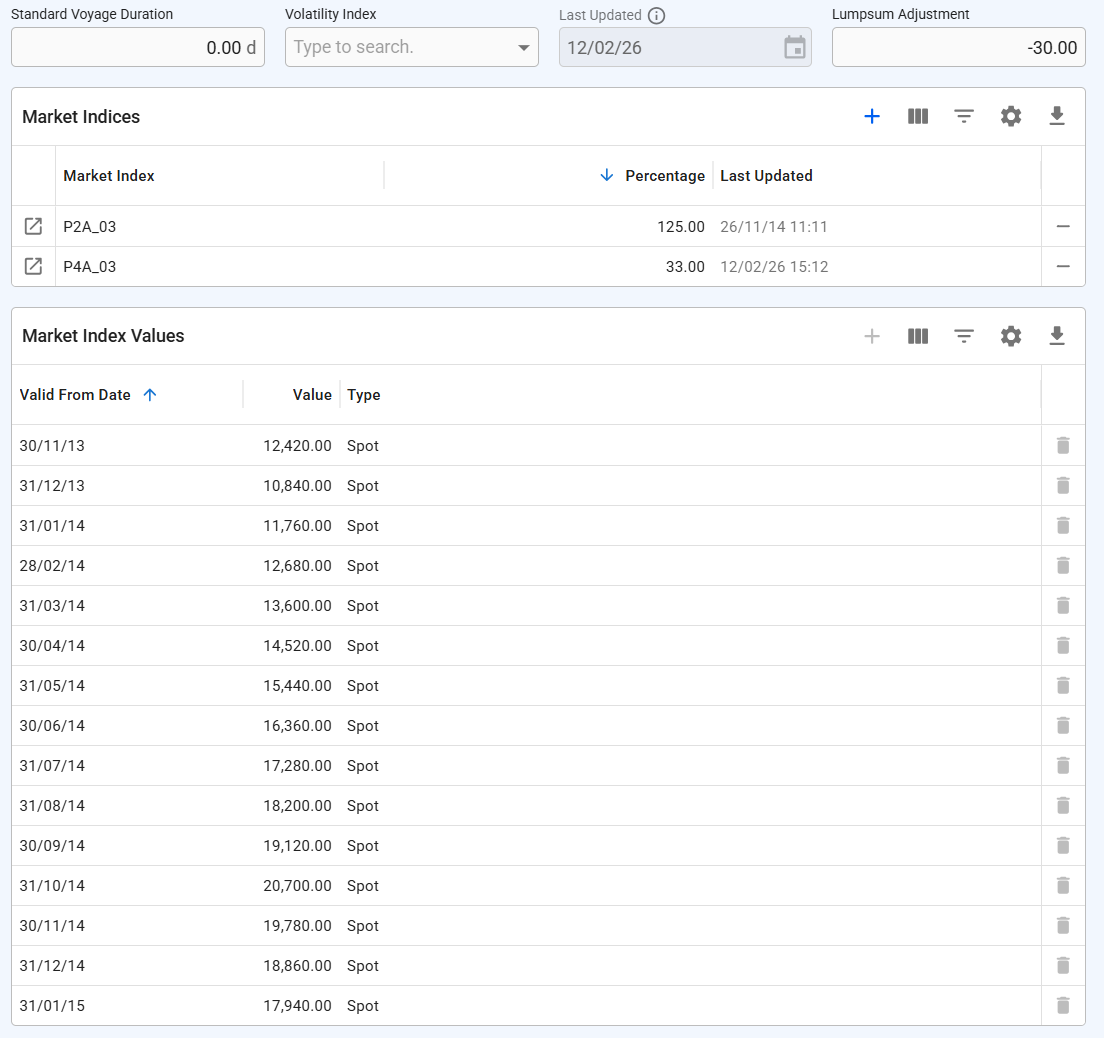
Task: Download Market Index Values table
Action: tap(1057, 336)
